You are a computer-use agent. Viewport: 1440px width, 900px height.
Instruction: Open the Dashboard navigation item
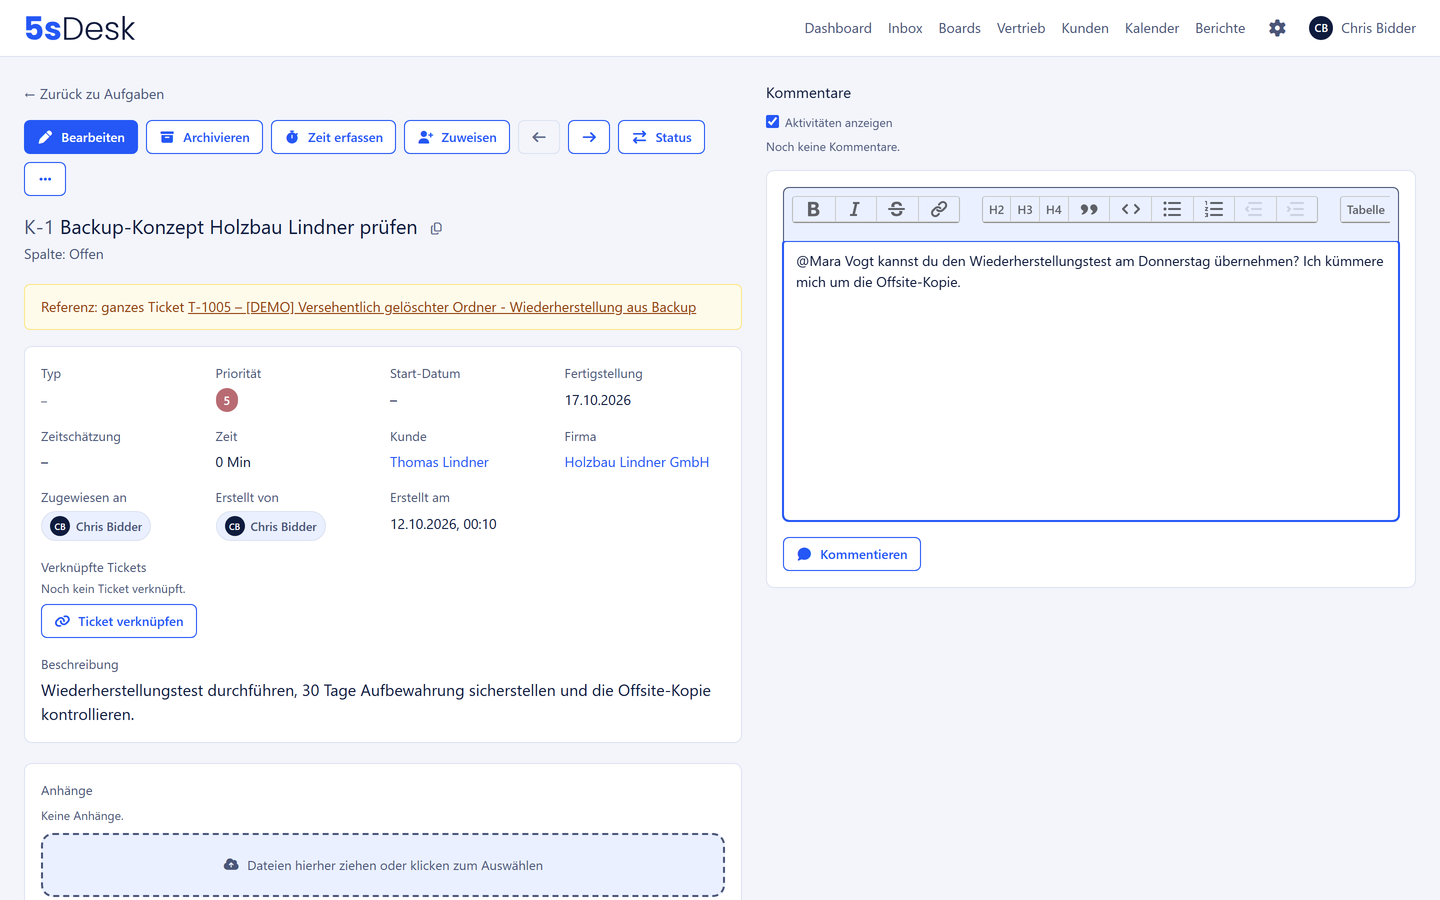coord(838,28)
